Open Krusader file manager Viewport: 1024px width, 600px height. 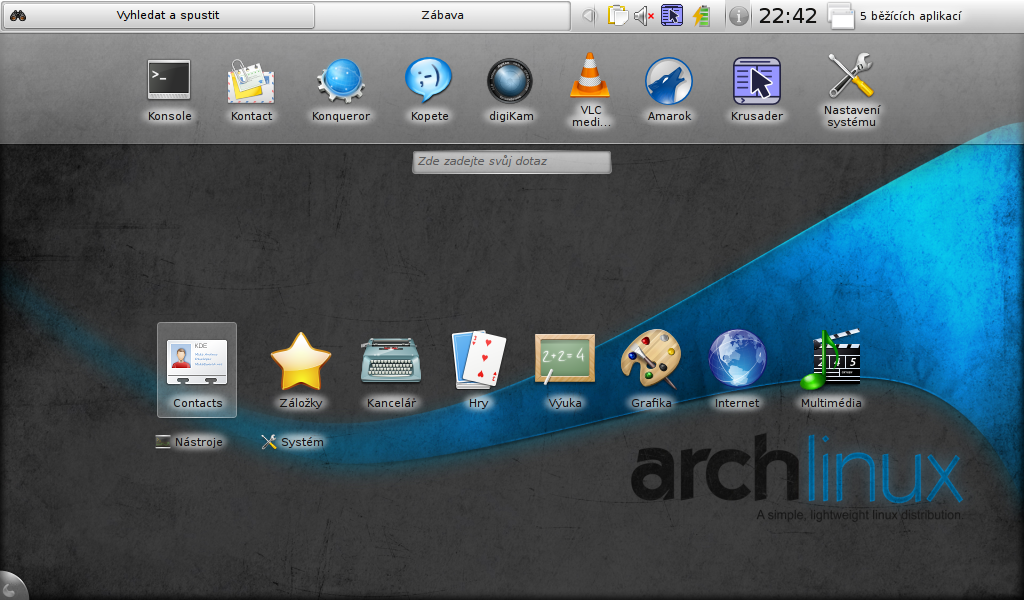(x=756, y=89)
